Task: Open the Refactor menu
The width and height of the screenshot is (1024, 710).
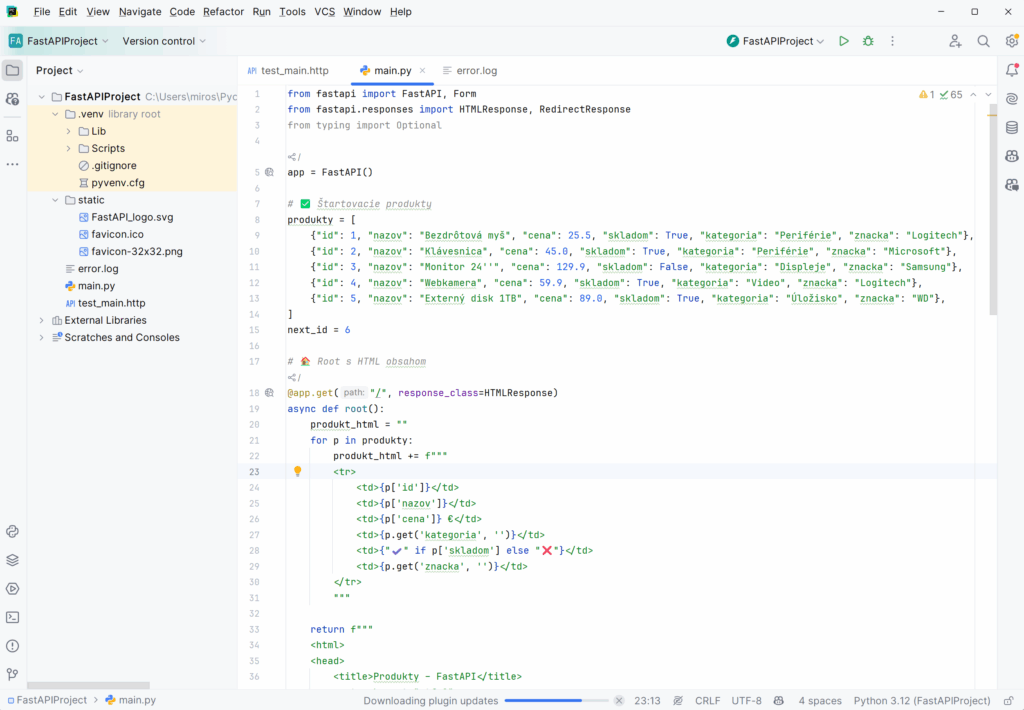Action: pyautogui.click(x=223, y=12)
